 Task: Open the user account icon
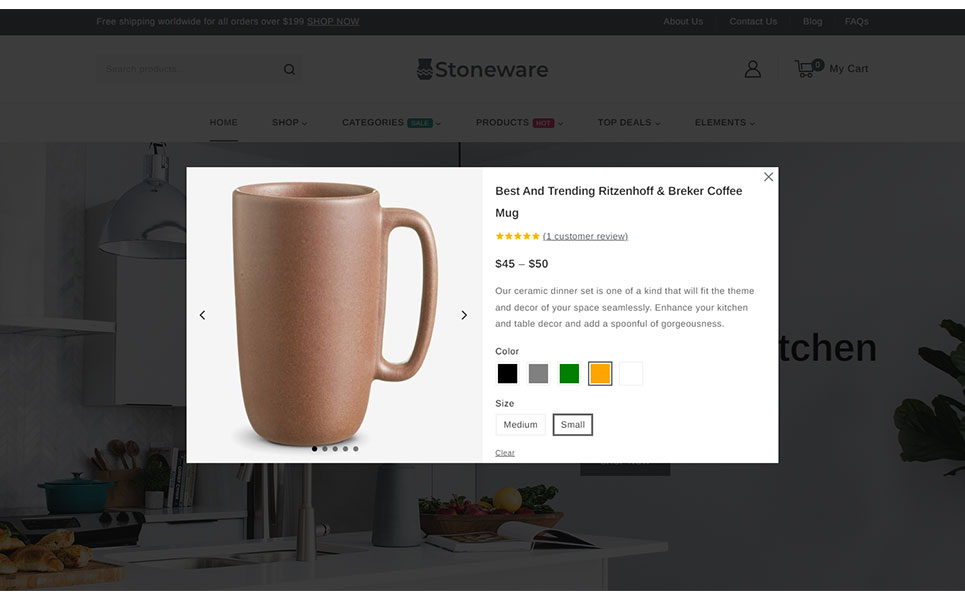[752, 69]
